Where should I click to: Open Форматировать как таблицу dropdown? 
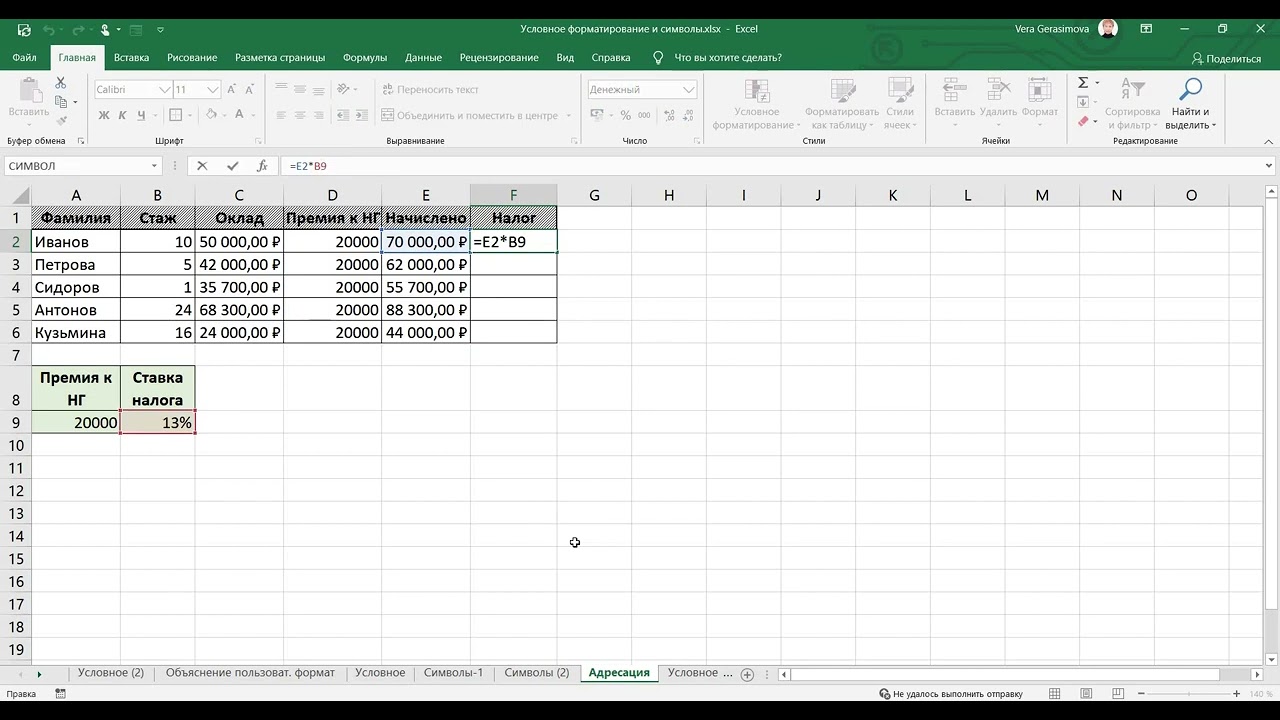click(x=842, y=104)
